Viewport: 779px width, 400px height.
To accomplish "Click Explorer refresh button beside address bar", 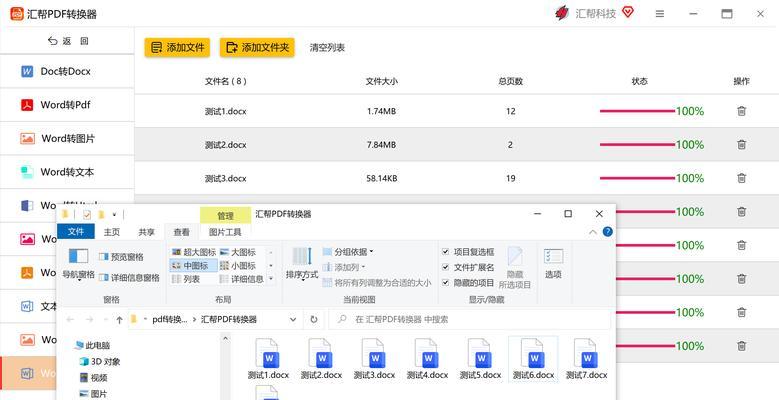I will pyautogui.click(x=314, y=320).
